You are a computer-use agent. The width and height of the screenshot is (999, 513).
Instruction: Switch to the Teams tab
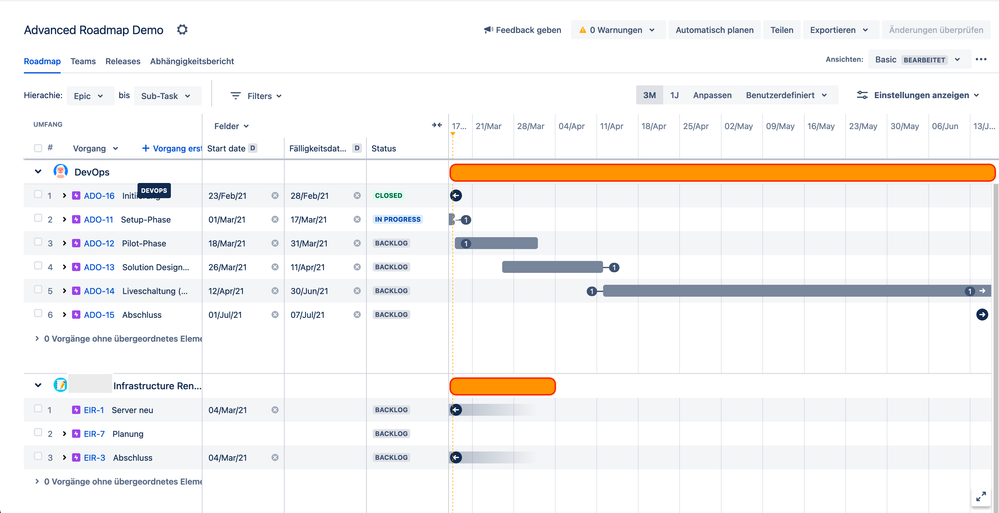(x=83, y=61)
